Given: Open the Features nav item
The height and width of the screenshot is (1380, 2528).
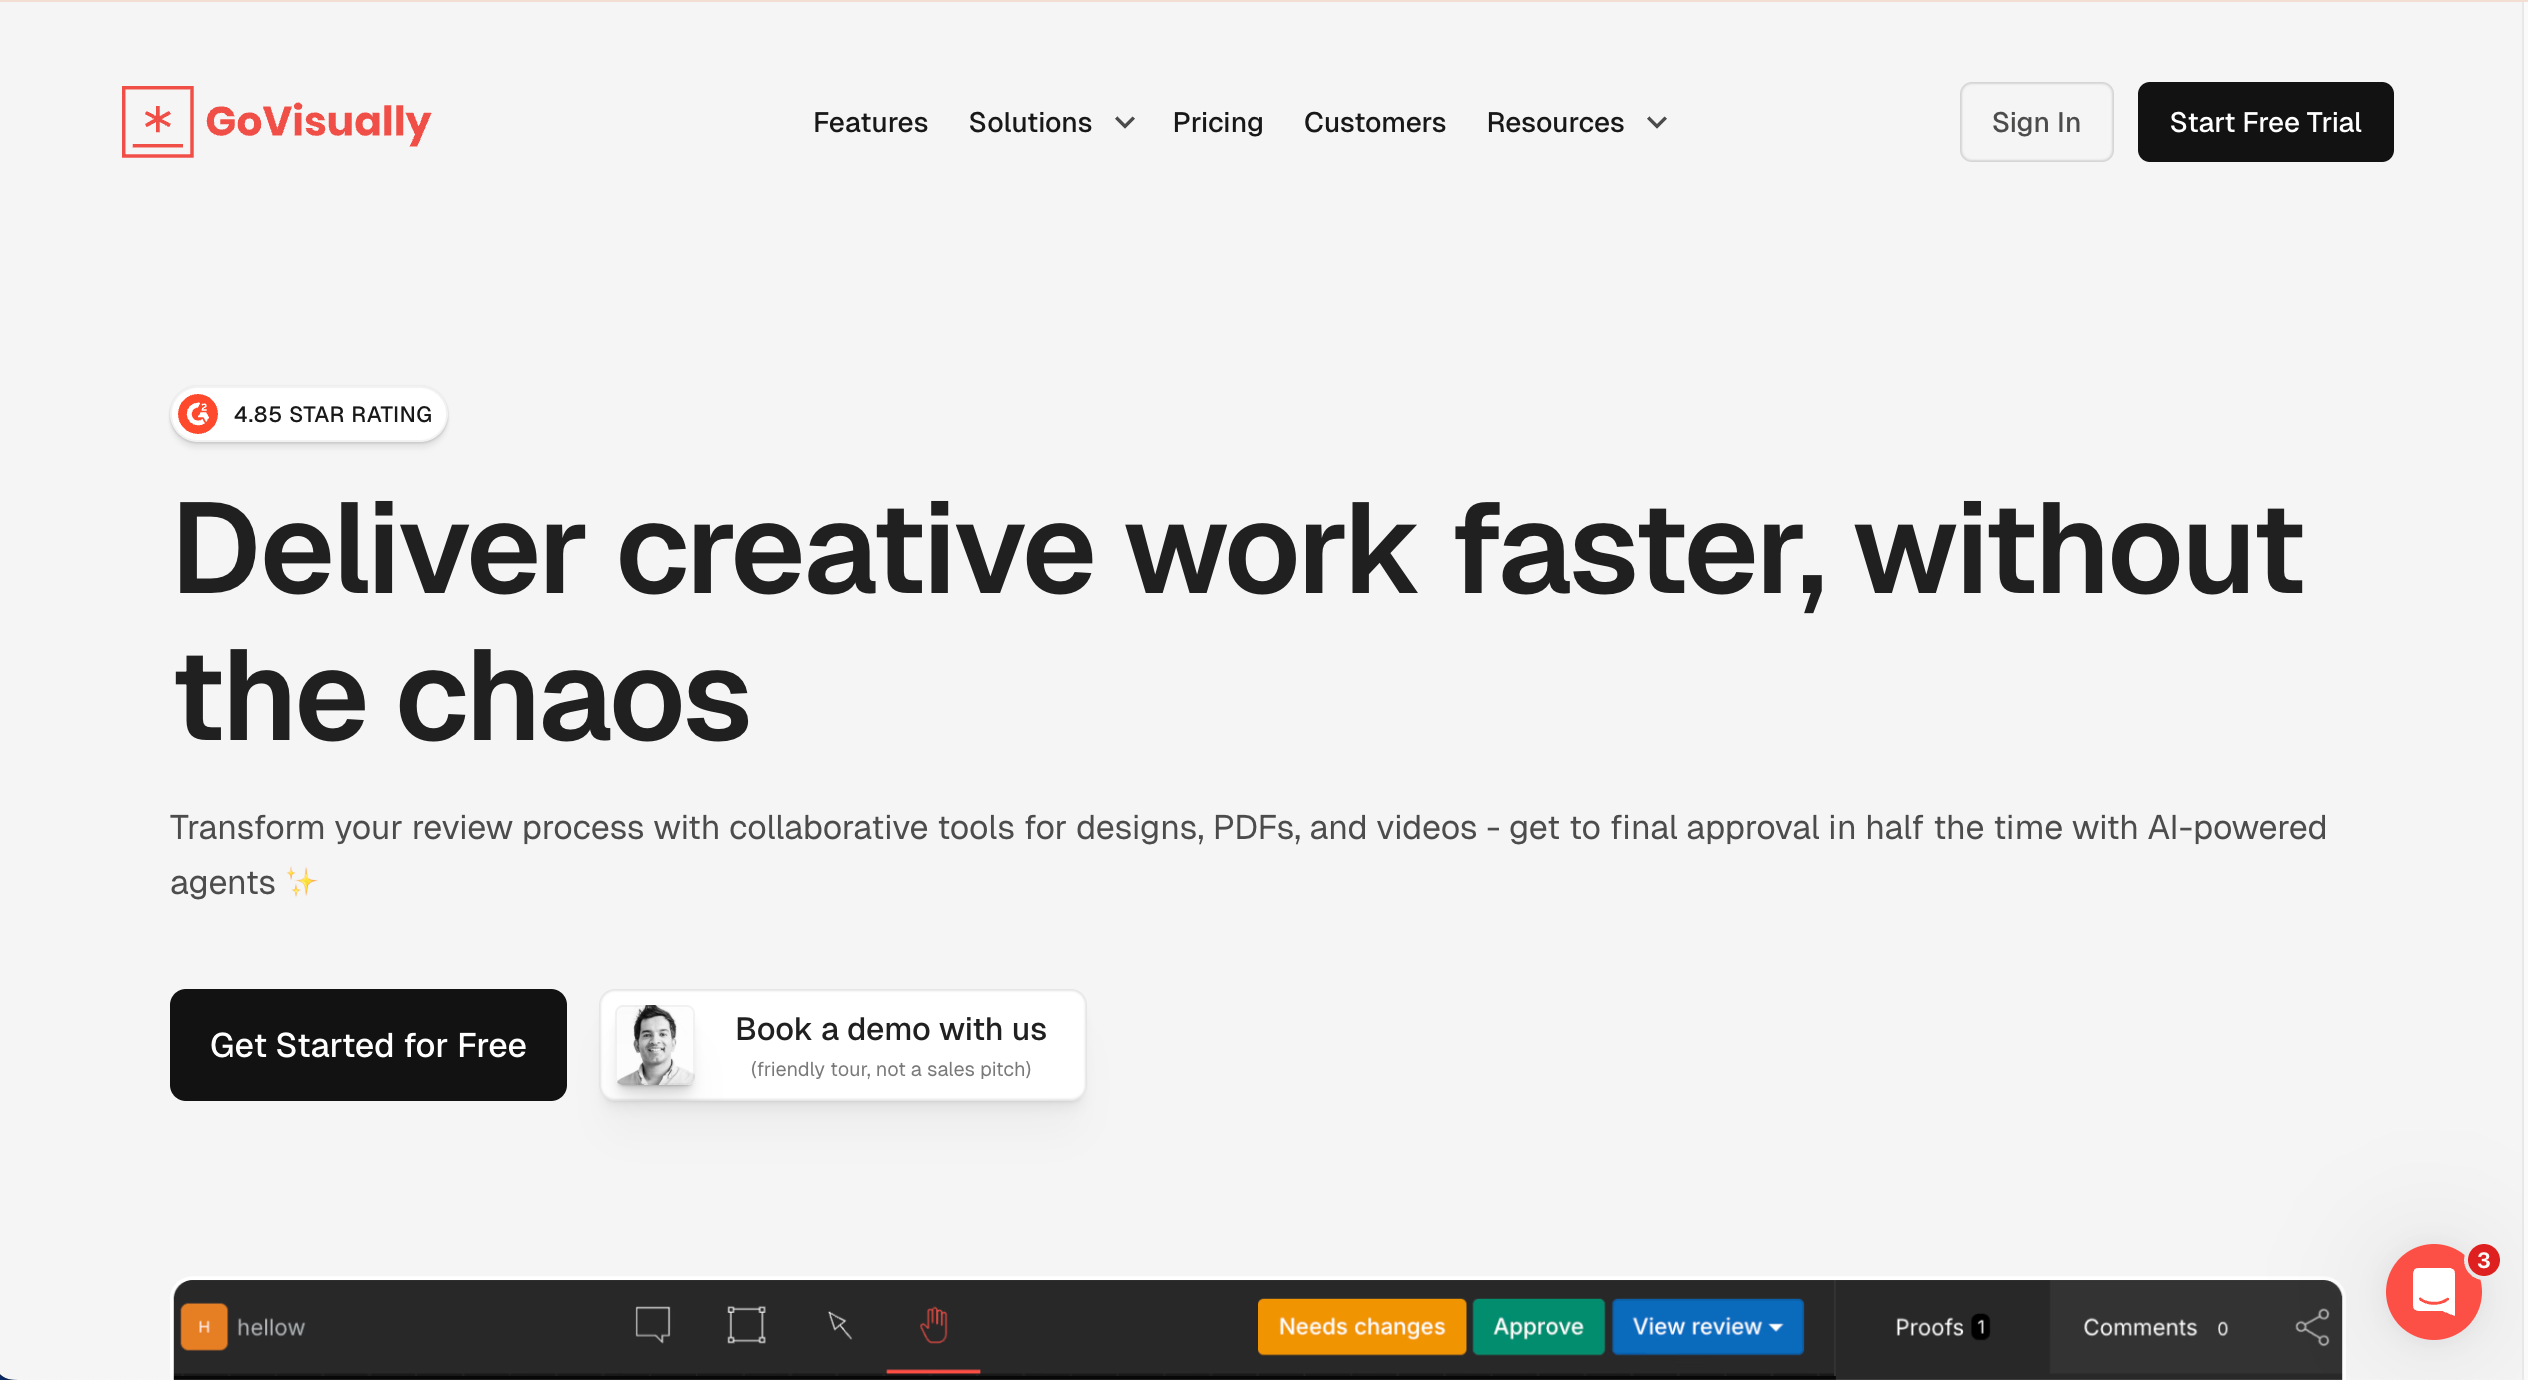Looking at the screenshot, I should tap(870, 123).
